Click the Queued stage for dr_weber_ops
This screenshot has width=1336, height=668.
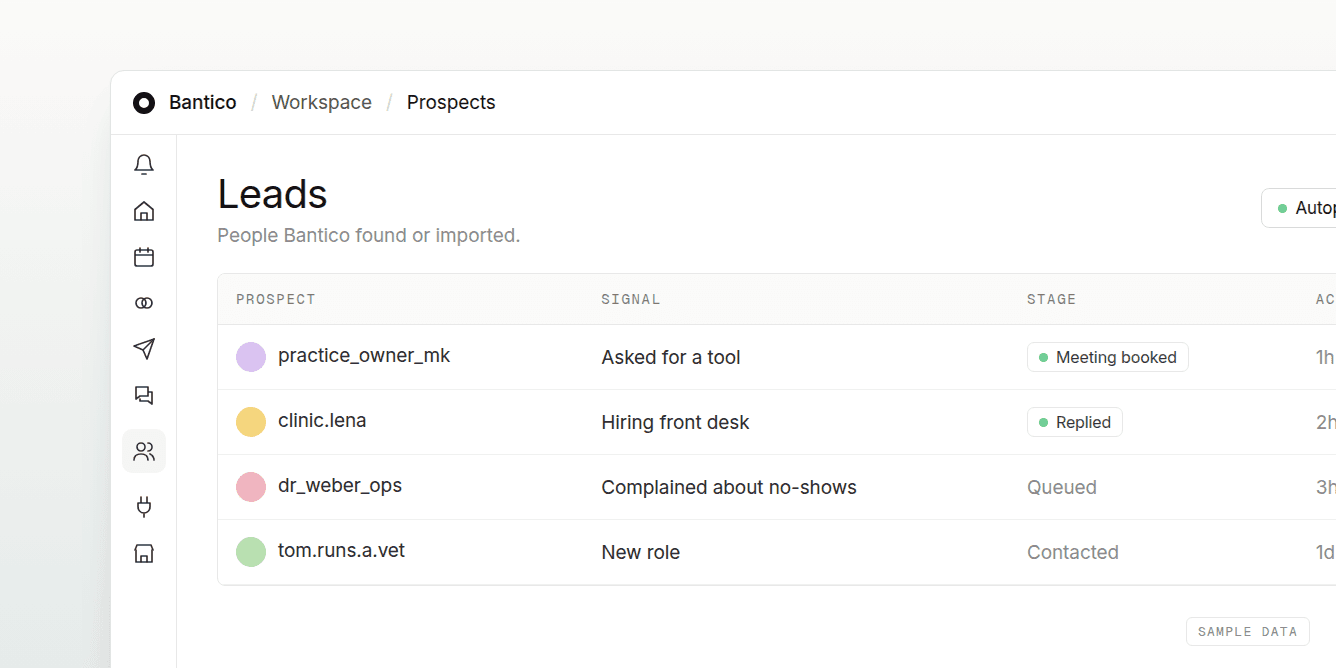(x=1062, y=487)
